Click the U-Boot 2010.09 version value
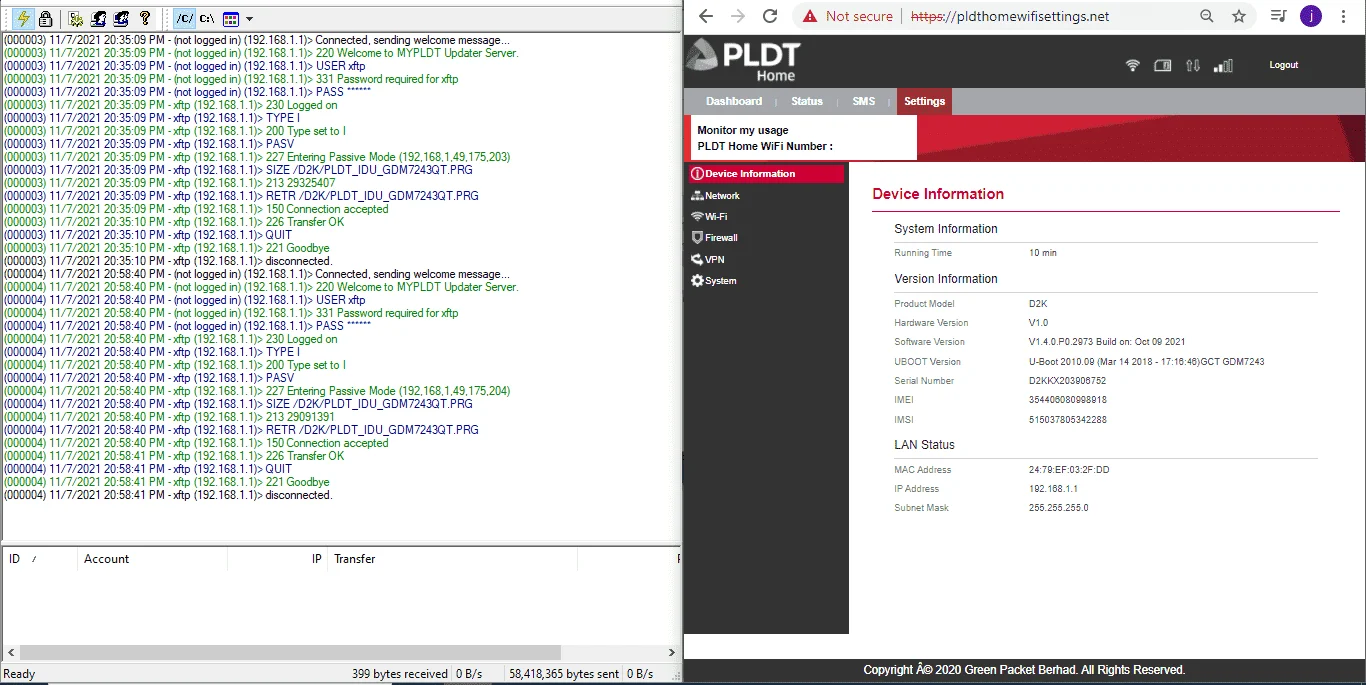Image resolution: width=1366 pixels, height=685 pixels. click(x=1147, y=362)
